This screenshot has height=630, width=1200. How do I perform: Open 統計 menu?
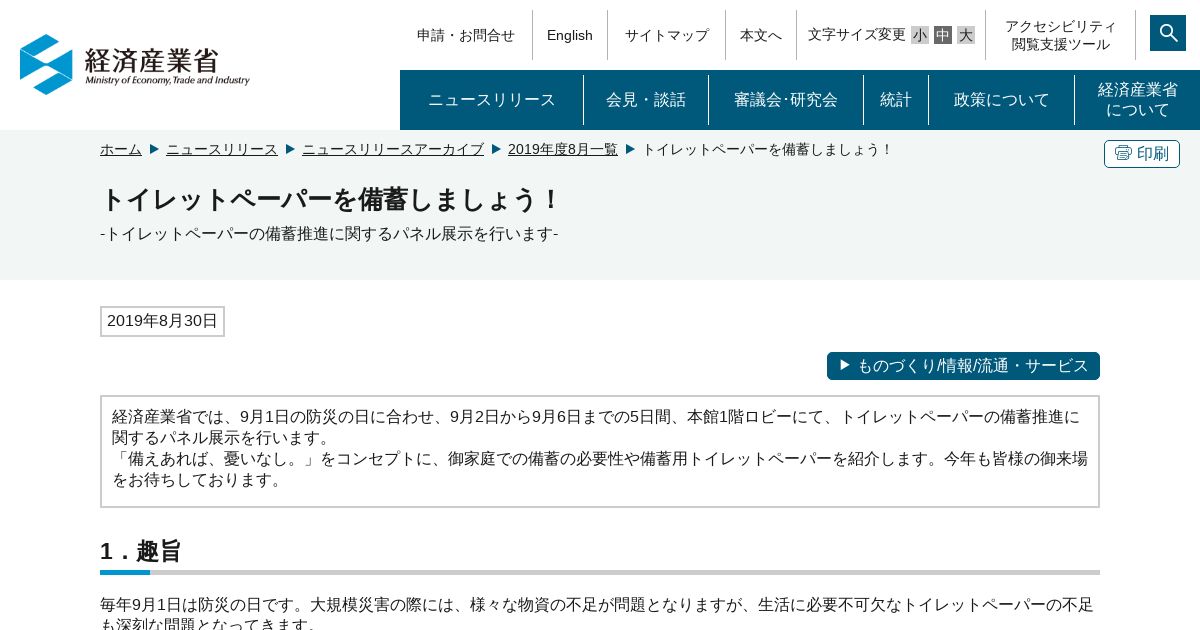point(896,100)
